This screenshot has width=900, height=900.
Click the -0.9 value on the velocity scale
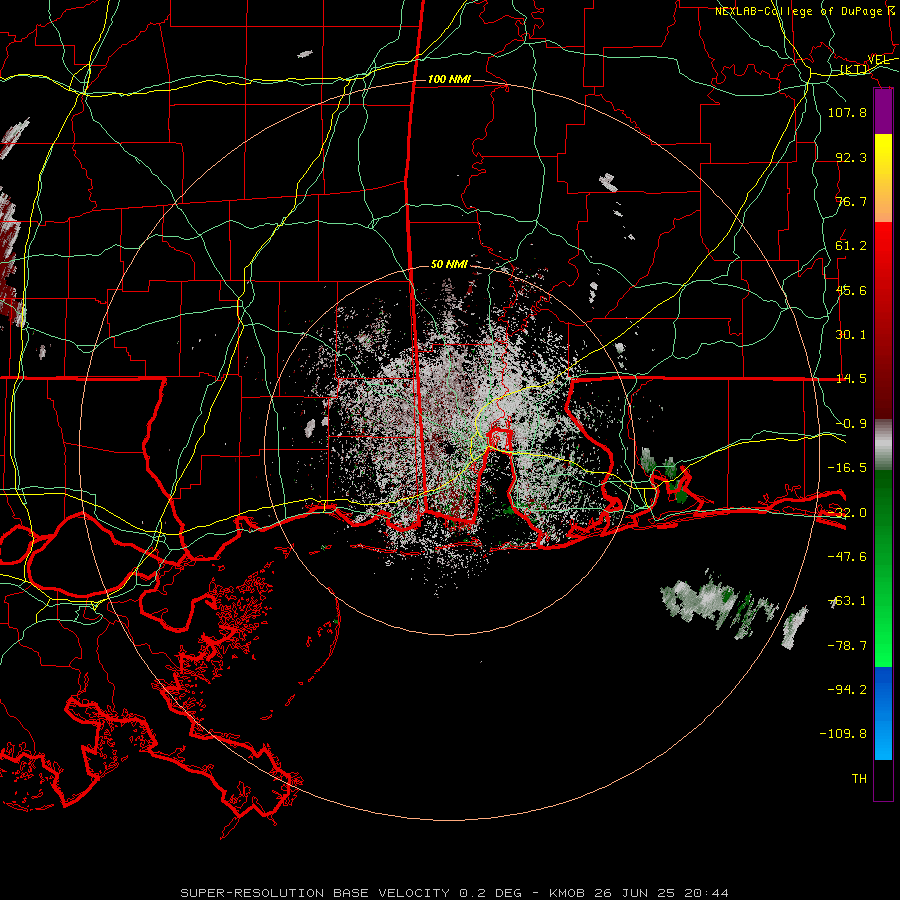(x=851, y=424)
